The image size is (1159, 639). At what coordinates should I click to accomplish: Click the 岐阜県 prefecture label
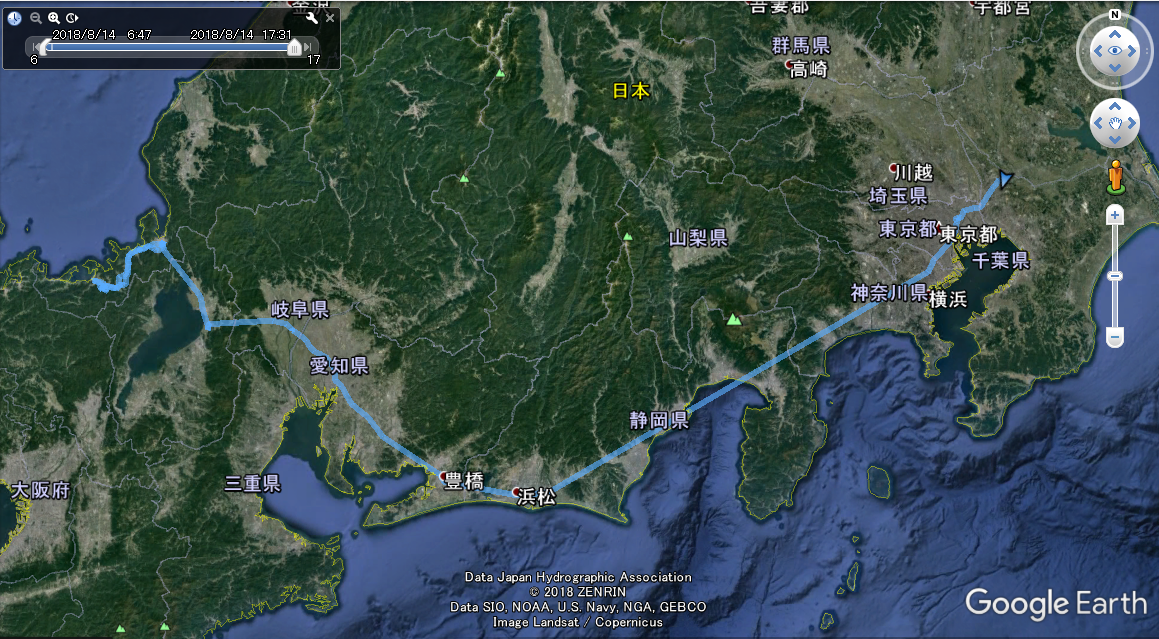coord(300,309)
